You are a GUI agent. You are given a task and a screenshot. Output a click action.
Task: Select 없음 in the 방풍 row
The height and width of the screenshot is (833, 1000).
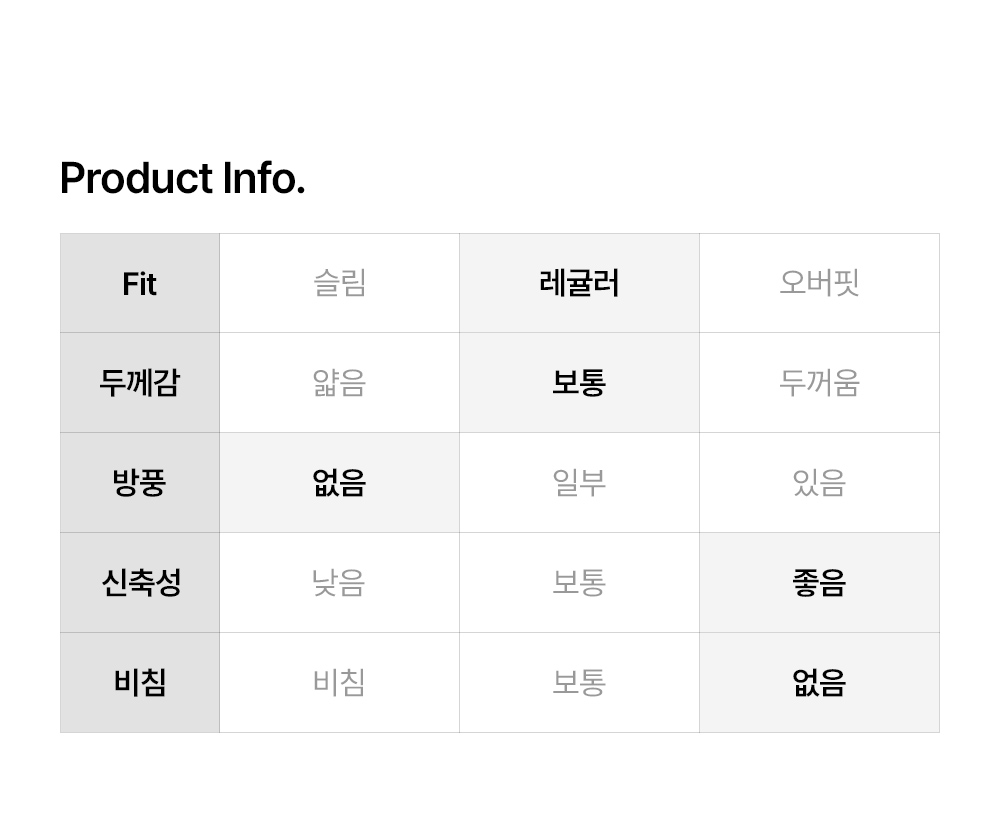click(339, 483)
